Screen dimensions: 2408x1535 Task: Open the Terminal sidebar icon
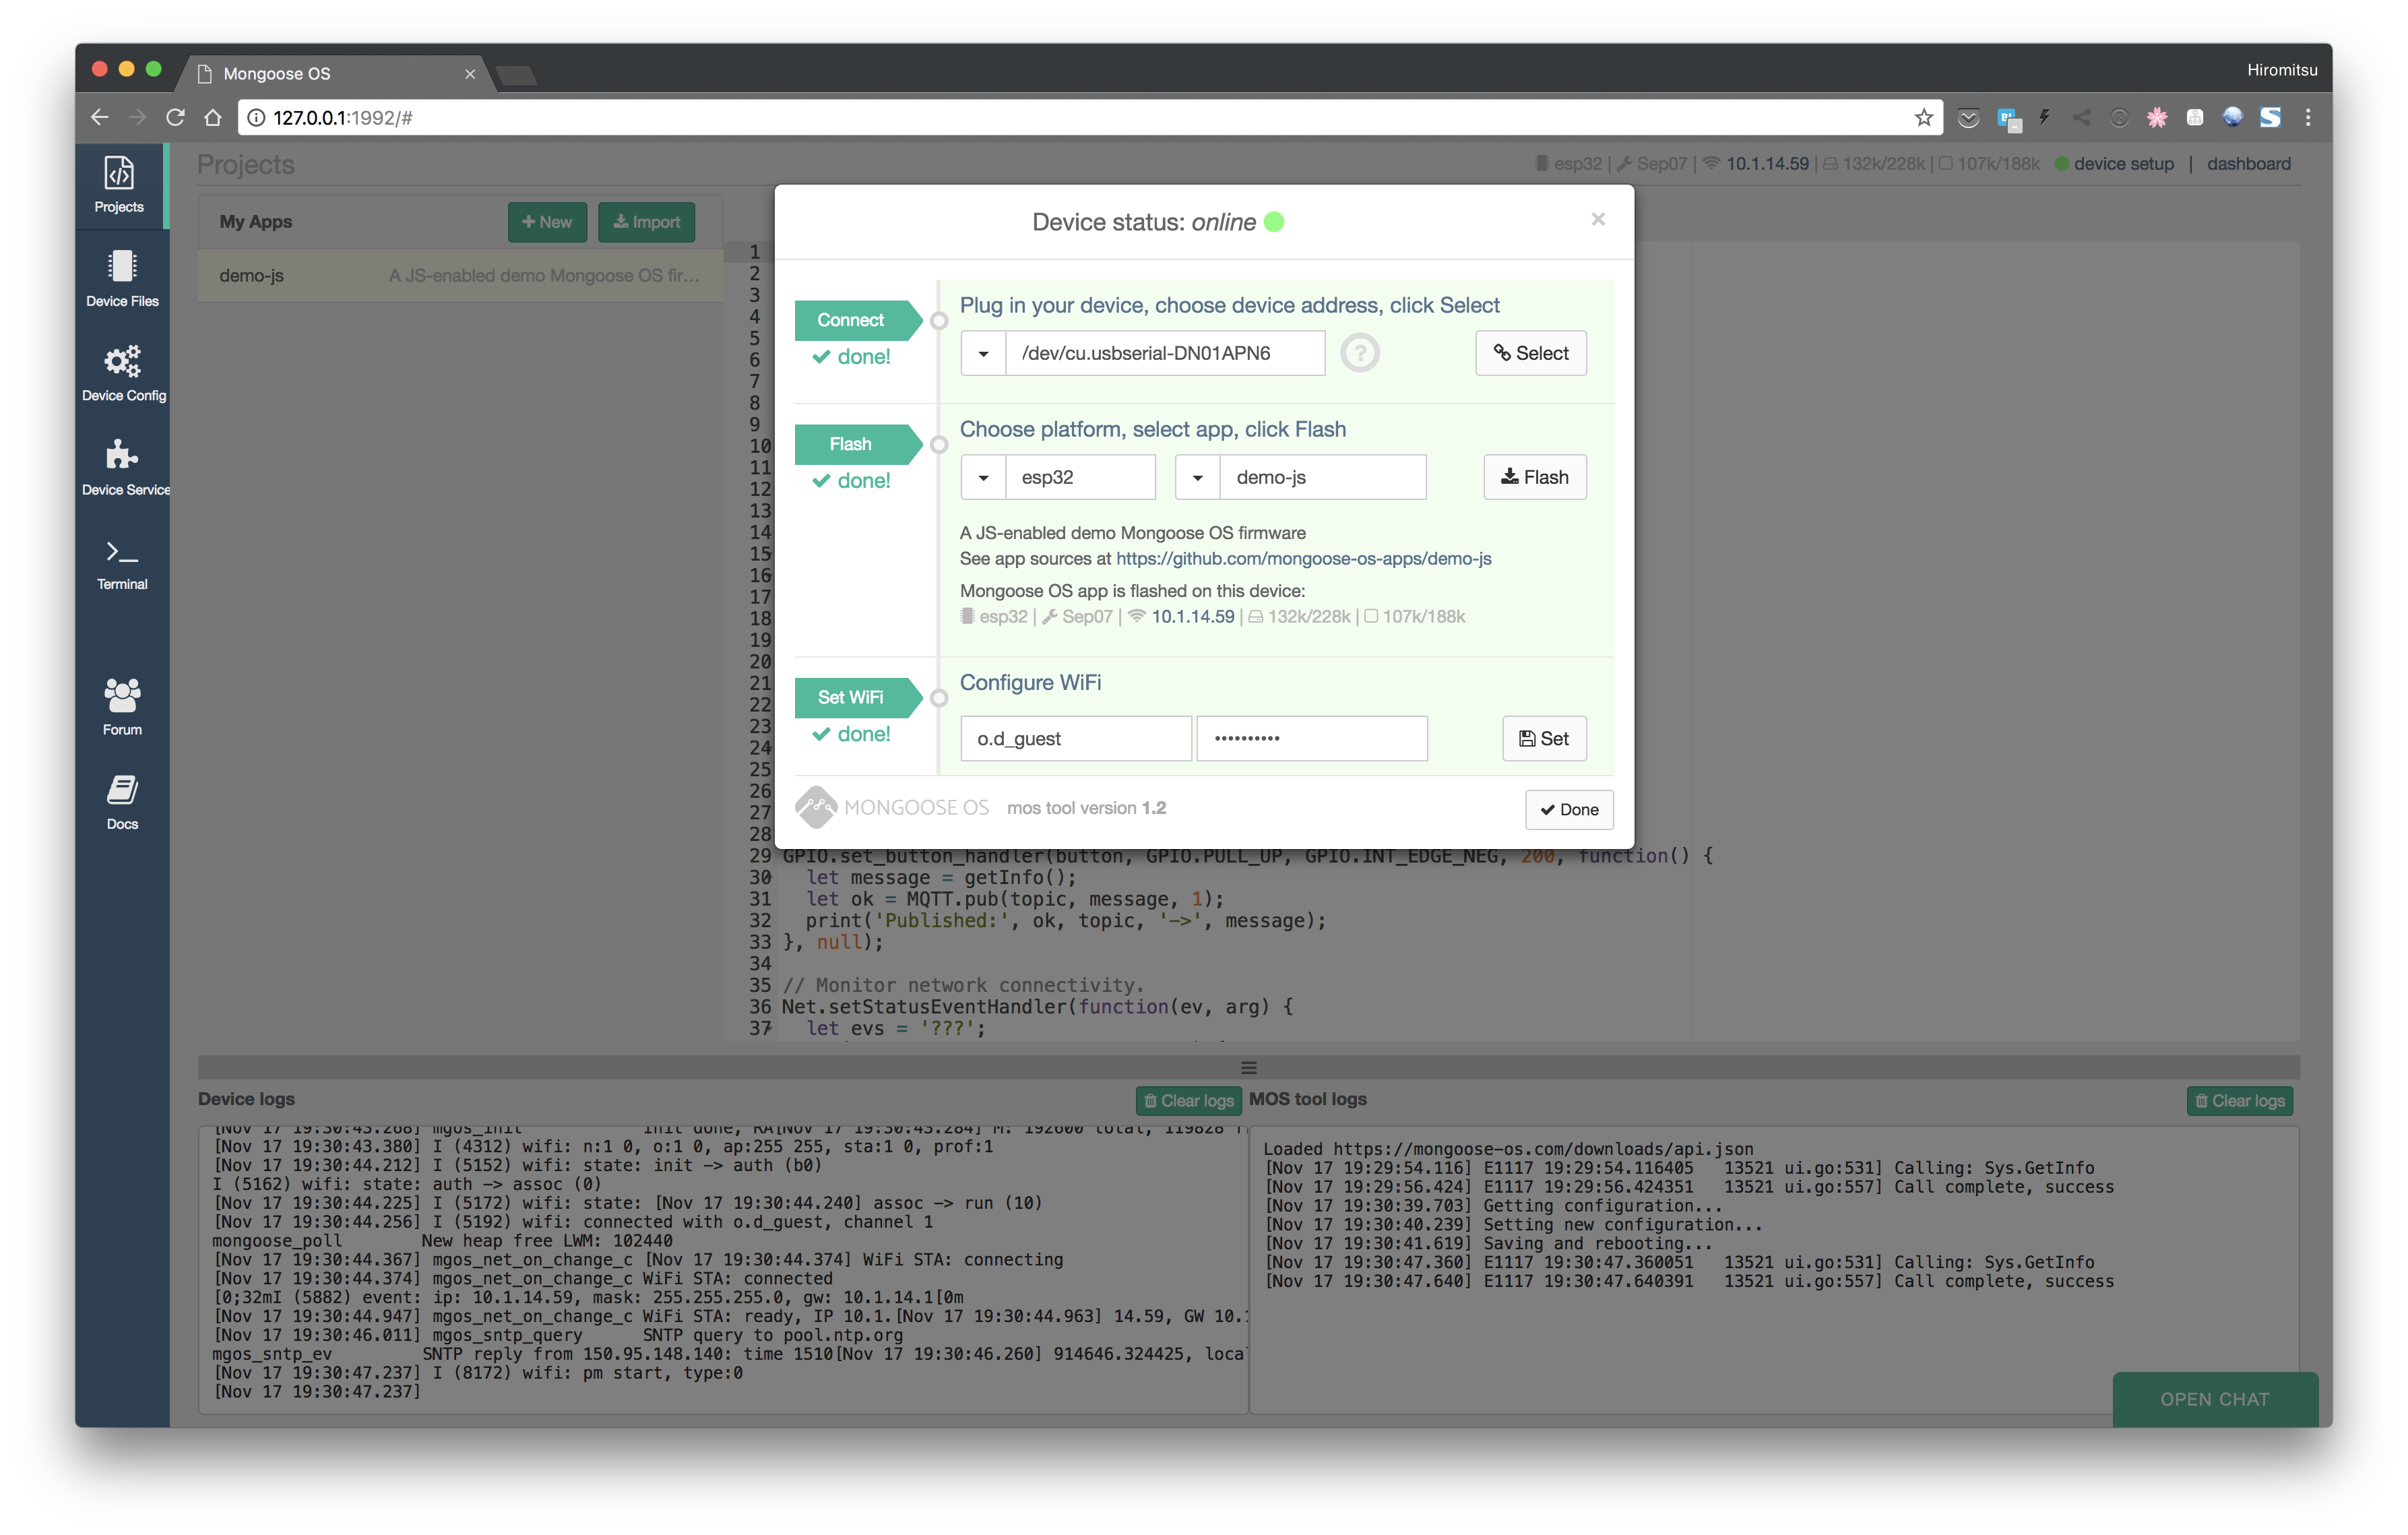pyautogui.click(x=122, y=563)
